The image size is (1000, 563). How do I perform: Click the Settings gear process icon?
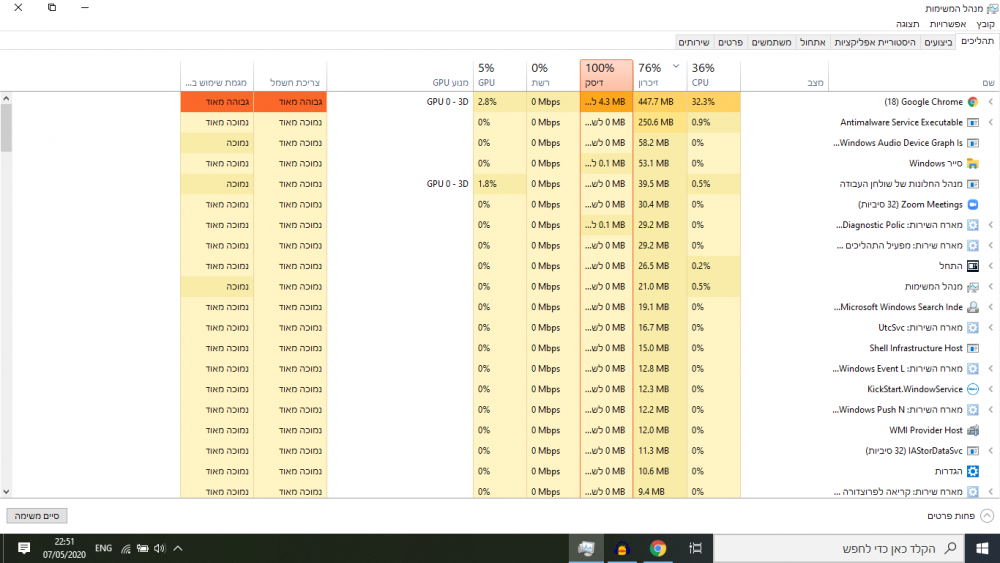tap(973, 471)
